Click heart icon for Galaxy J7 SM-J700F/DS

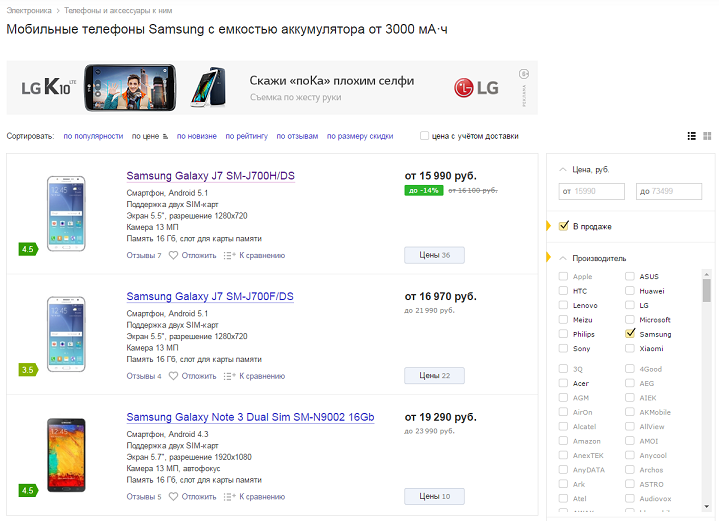click(173, 376)
